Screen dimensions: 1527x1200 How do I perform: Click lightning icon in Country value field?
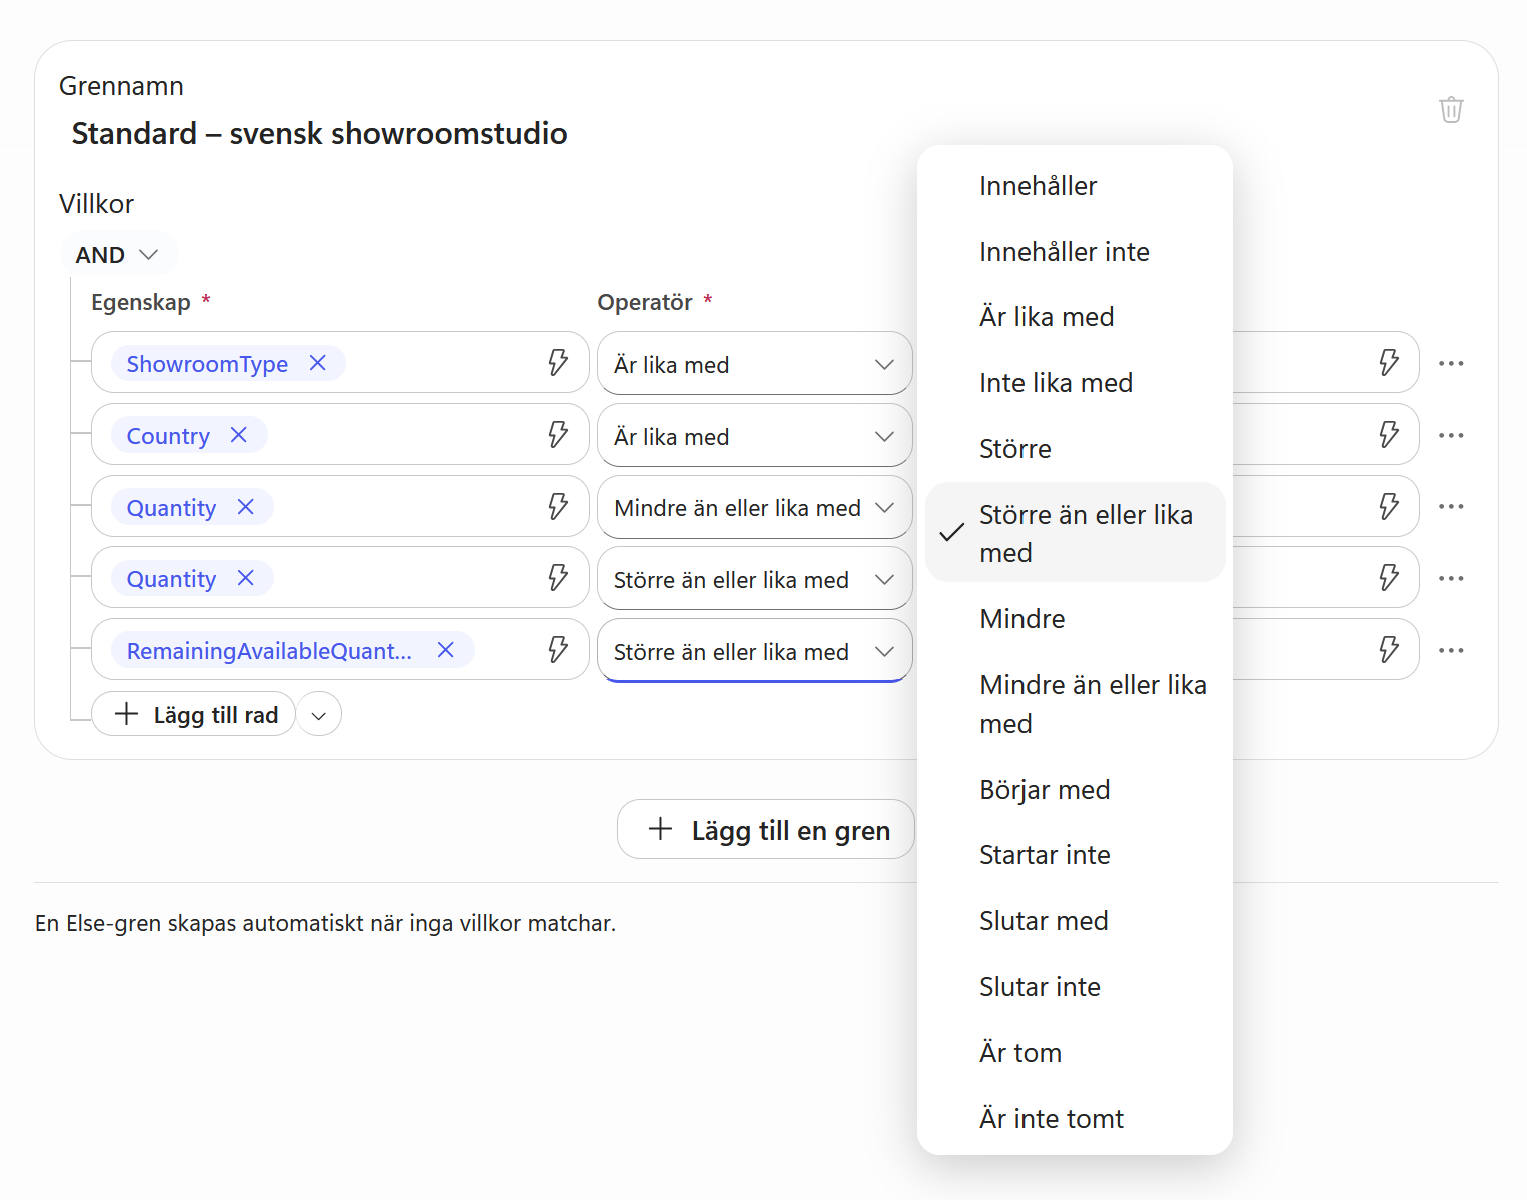1389,434
